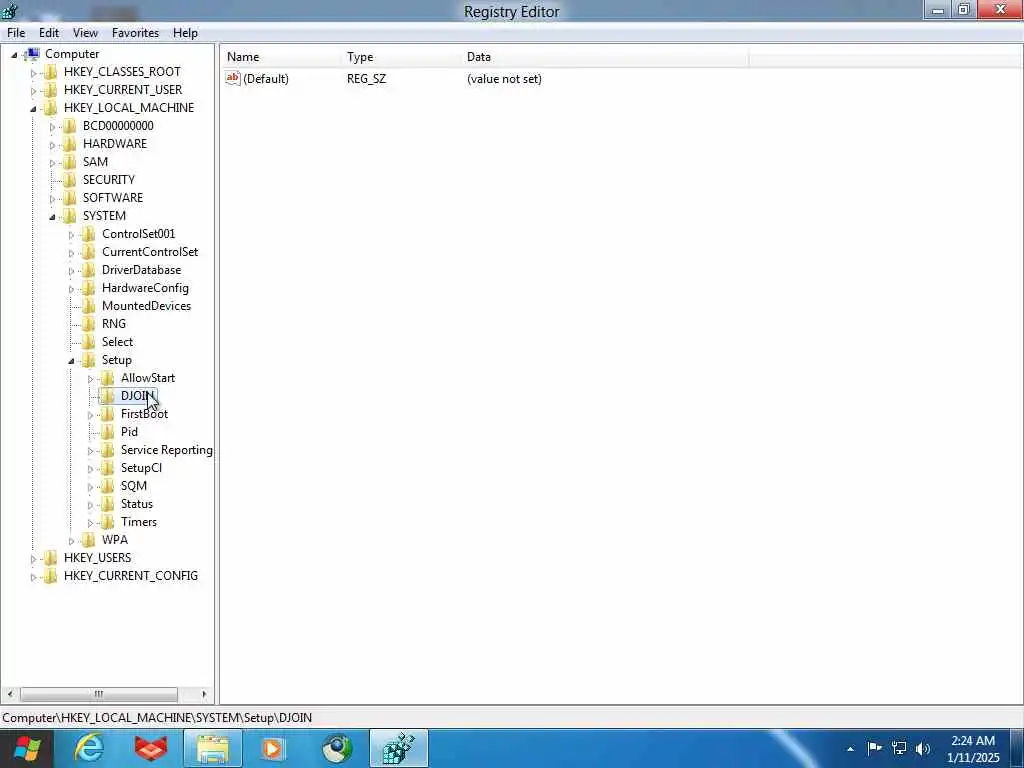
Task: Click the HKEY_LOCAL_MACHINE folder icon
Action: [50, 108]
